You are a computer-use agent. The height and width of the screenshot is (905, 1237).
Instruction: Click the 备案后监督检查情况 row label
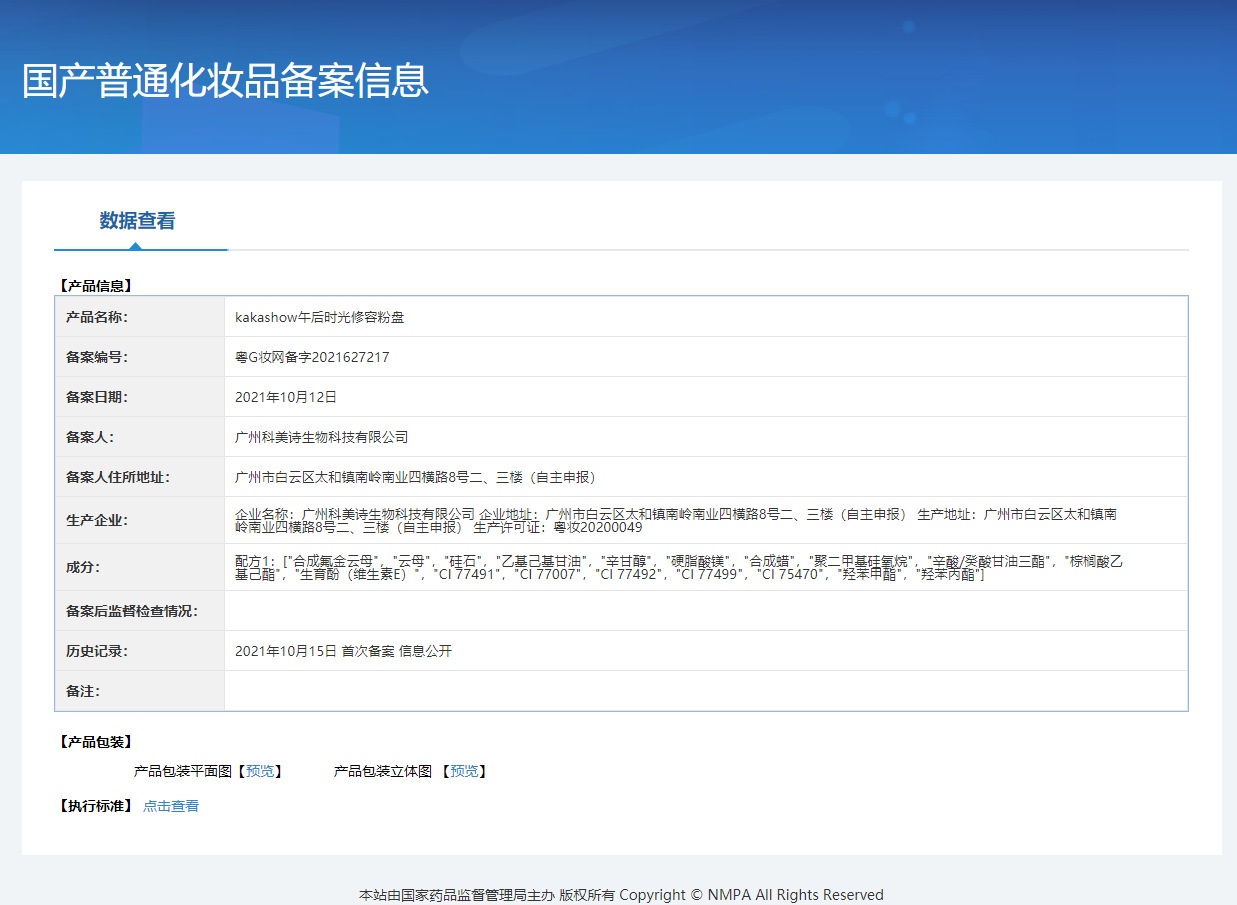(132, 611)
